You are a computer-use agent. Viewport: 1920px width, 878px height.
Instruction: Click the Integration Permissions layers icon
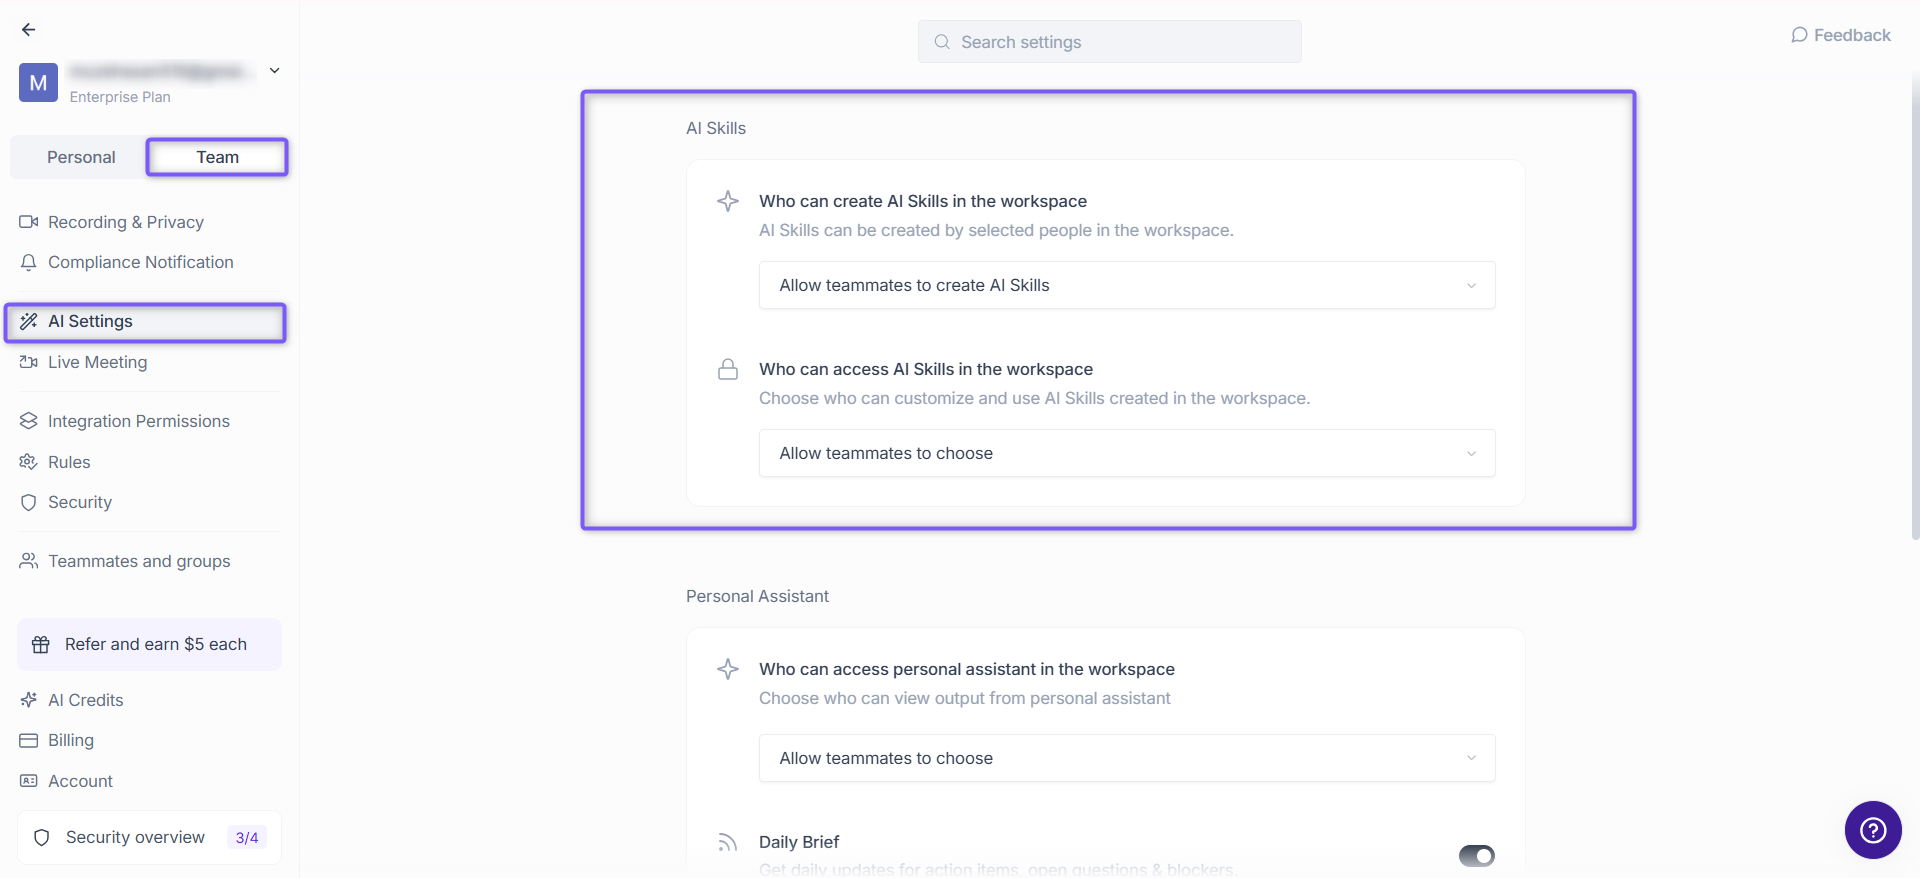point(29,421)
